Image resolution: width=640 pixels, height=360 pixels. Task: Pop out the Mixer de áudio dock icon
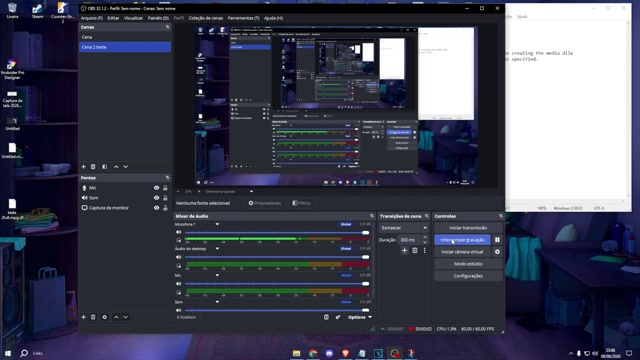point(371,216)
